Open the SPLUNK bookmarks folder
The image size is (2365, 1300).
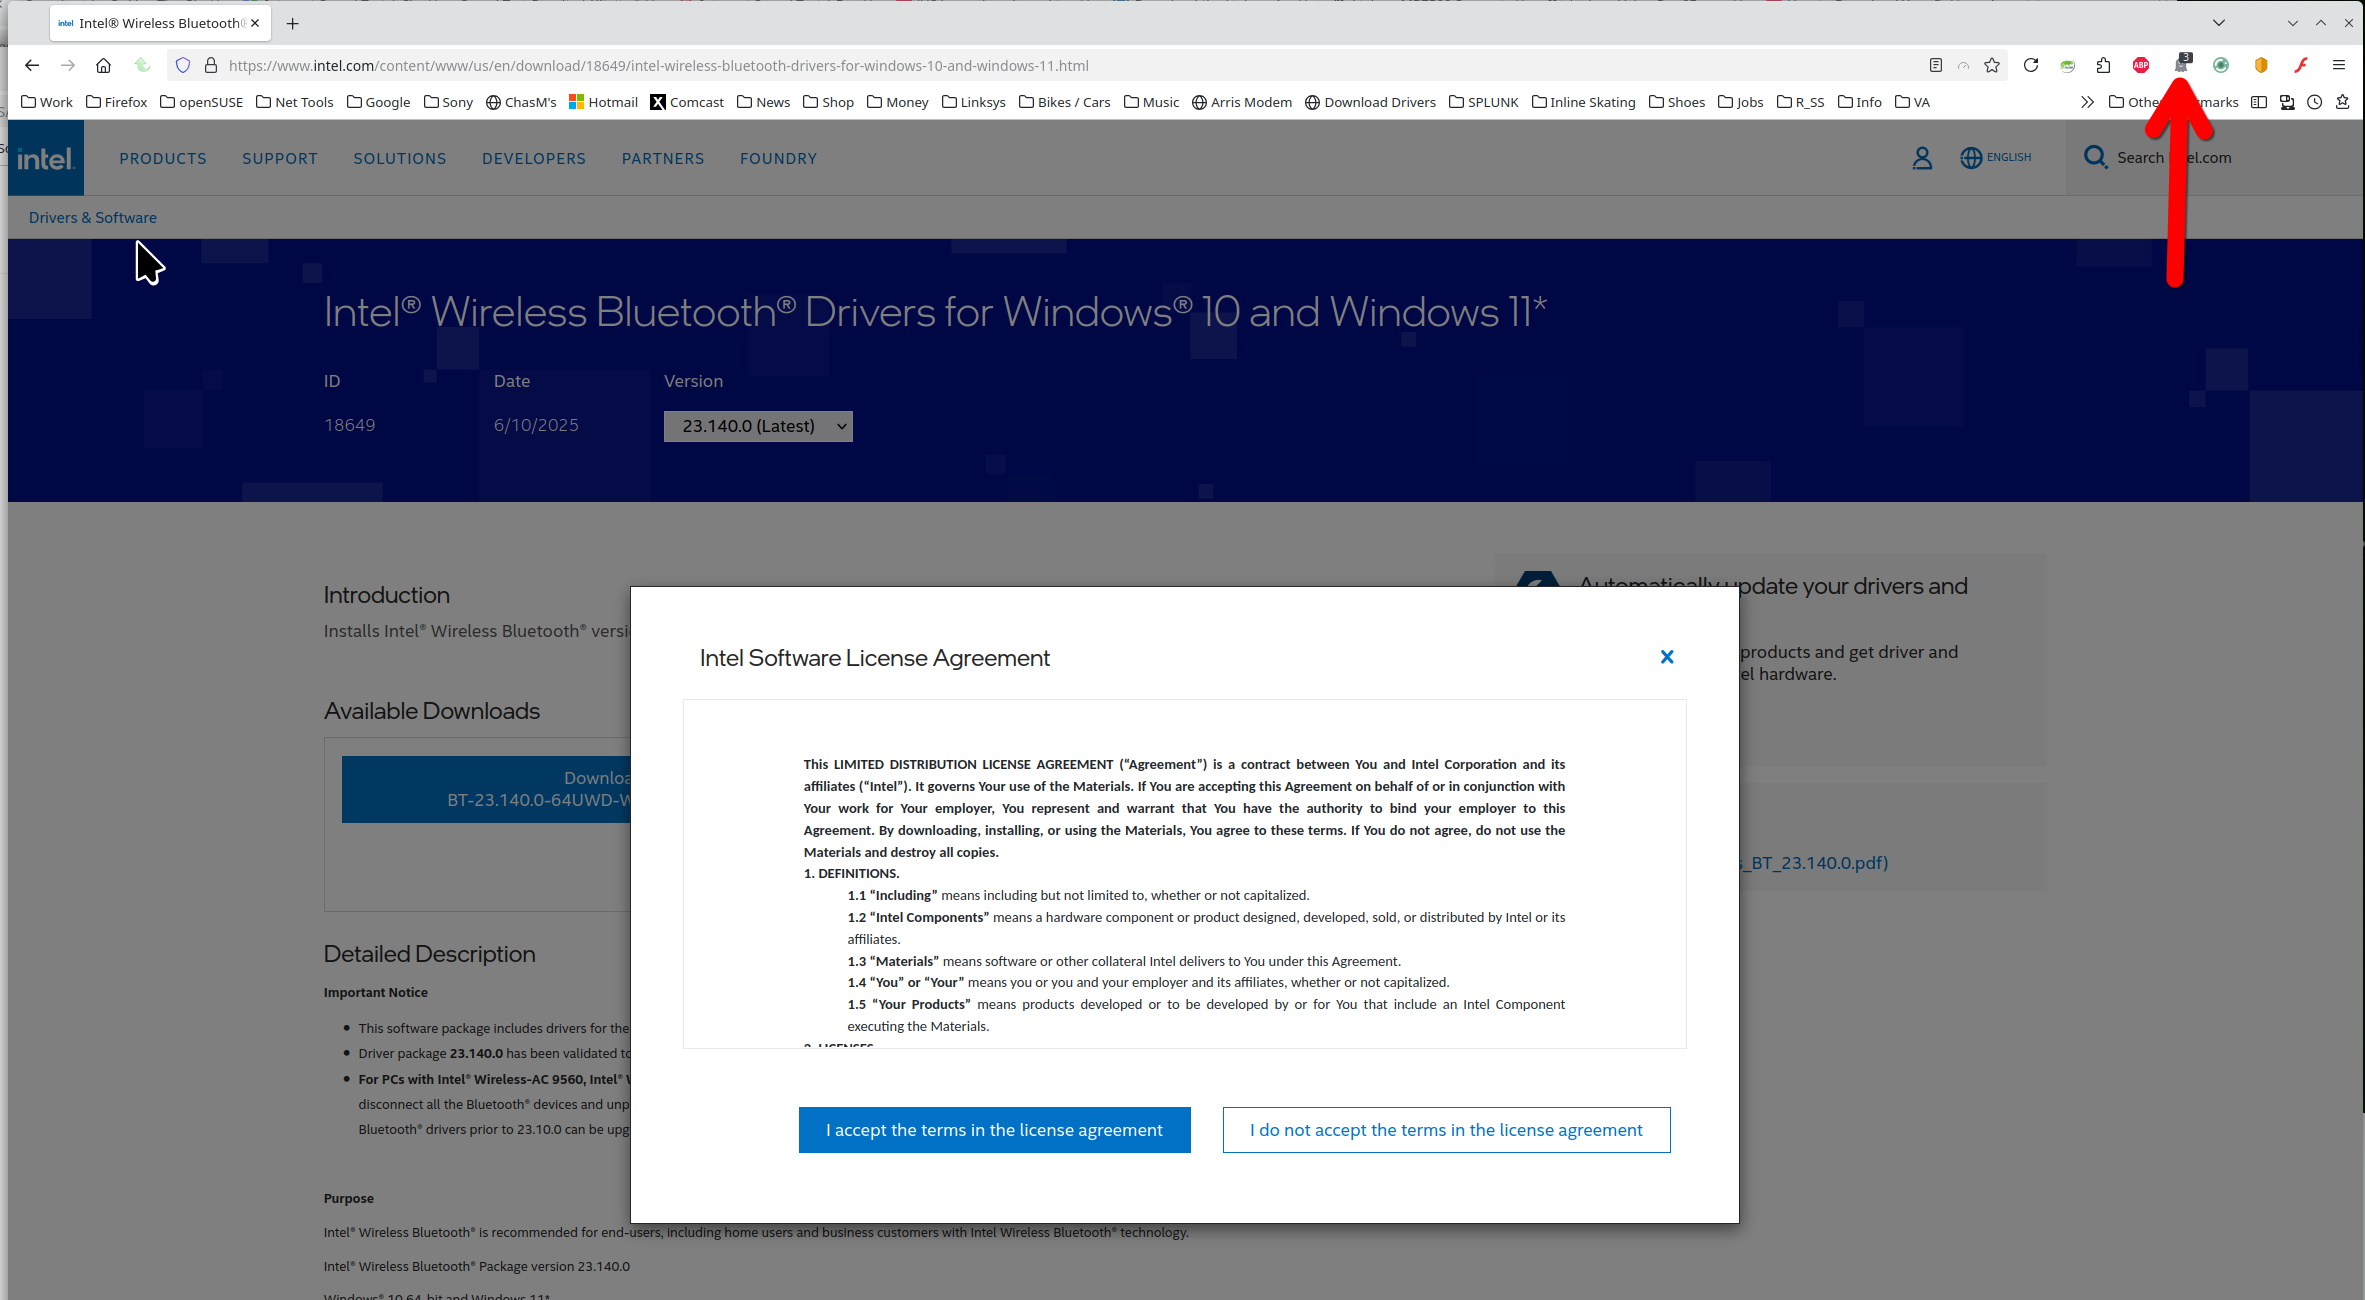[x=1483, y=102]
